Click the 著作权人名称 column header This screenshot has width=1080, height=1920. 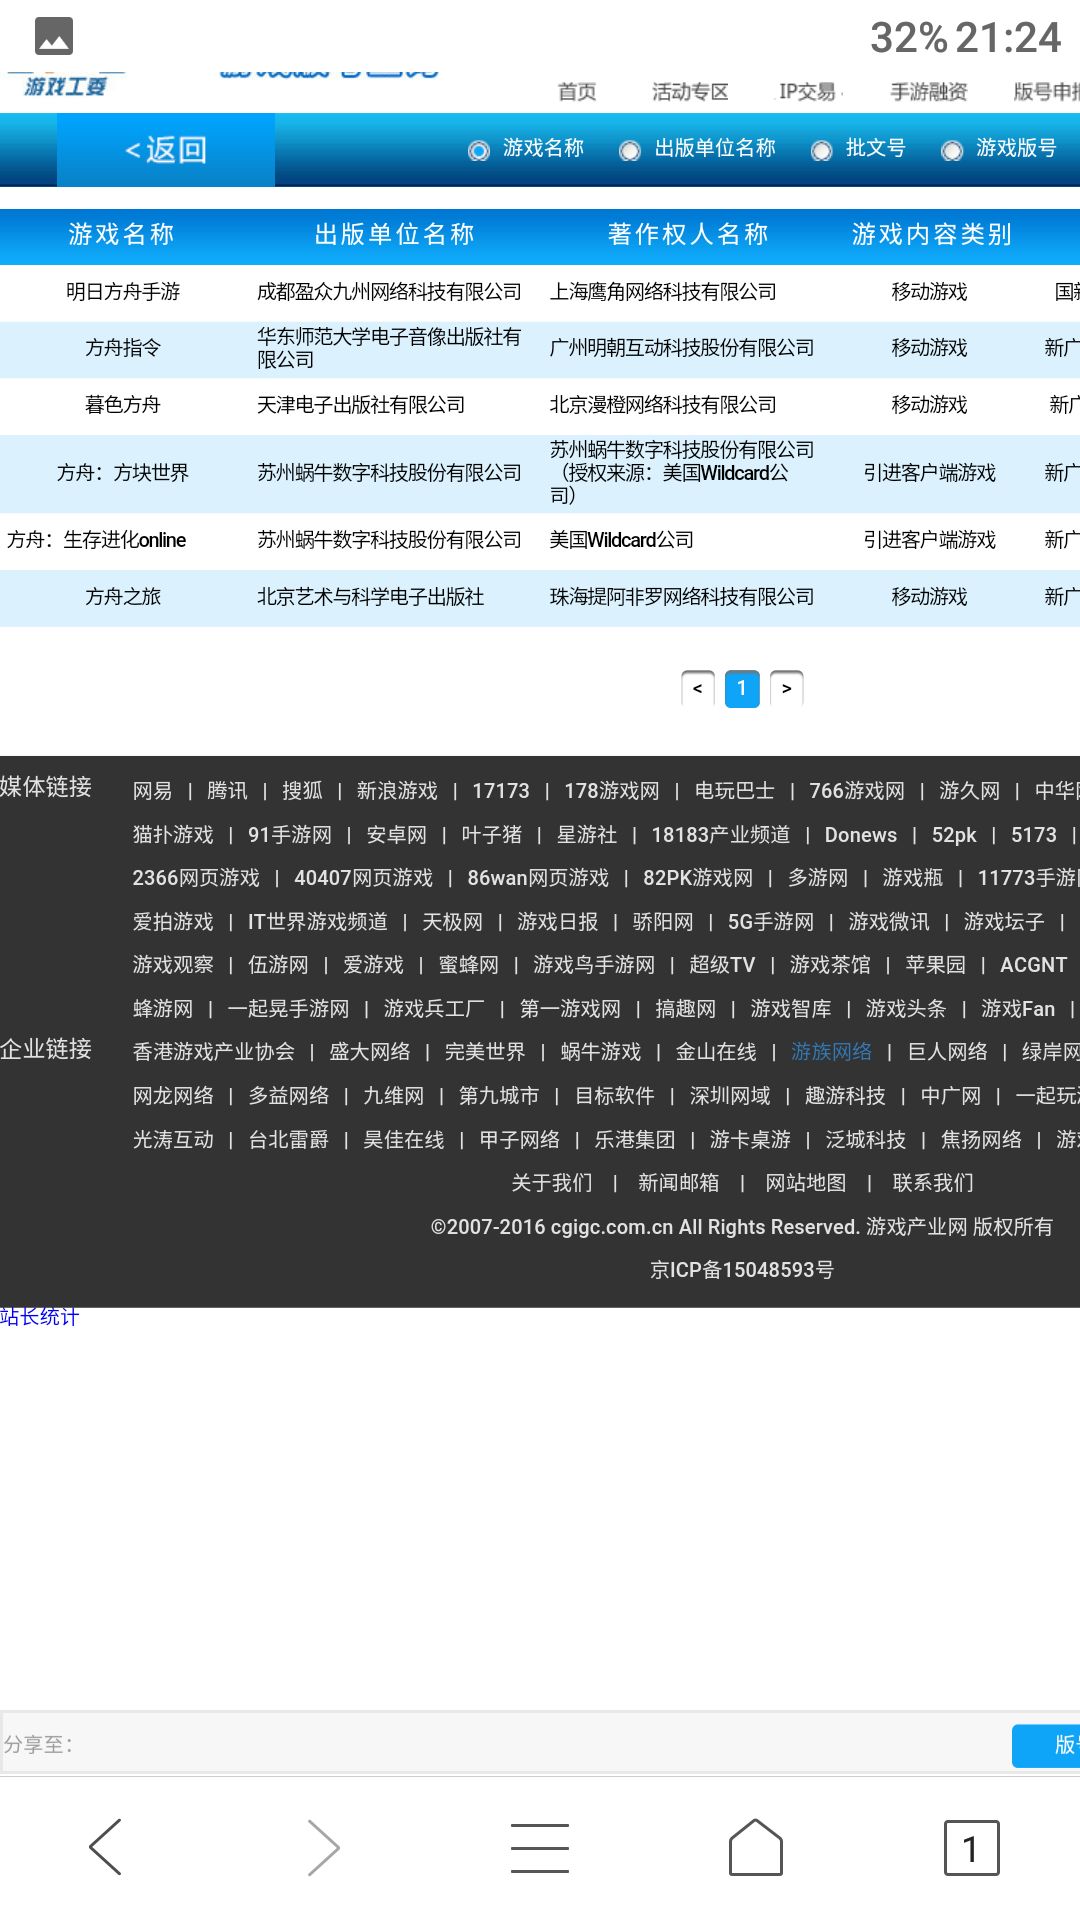tap(688, 234)
